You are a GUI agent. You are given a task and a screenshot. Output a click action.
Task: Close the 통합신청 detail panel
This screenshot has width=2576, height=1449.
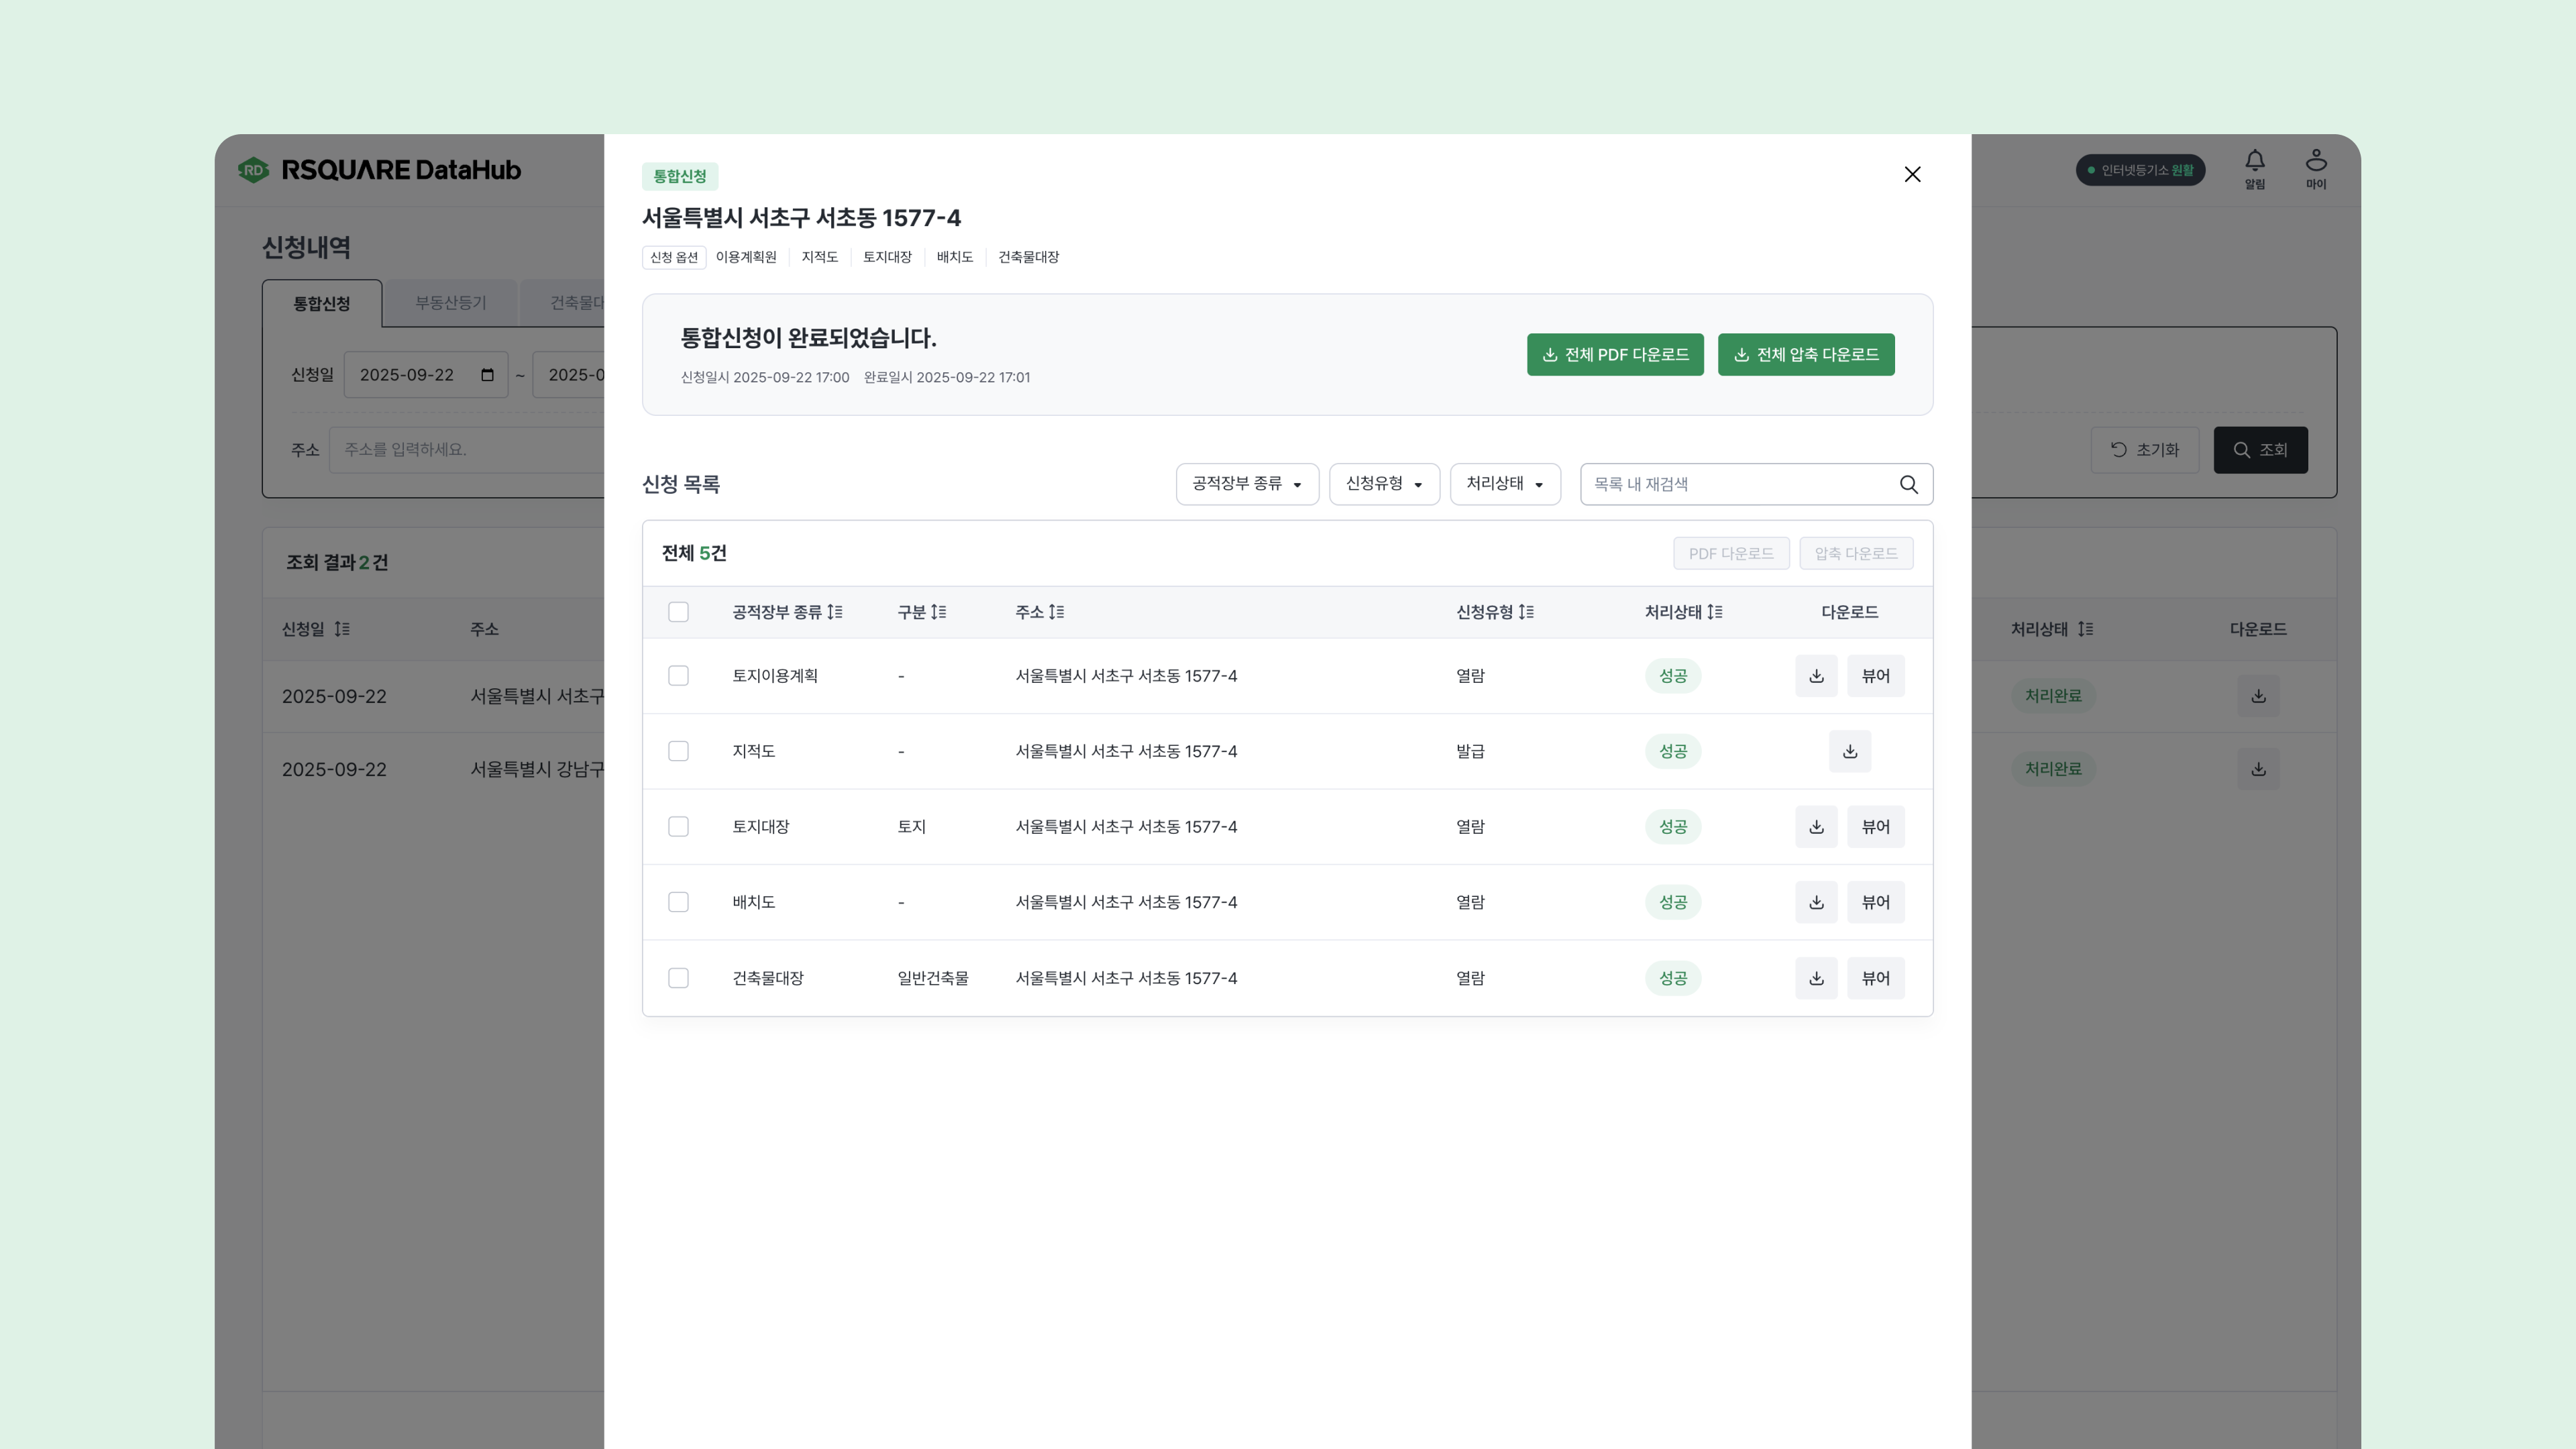click(x=1912, y=174)
